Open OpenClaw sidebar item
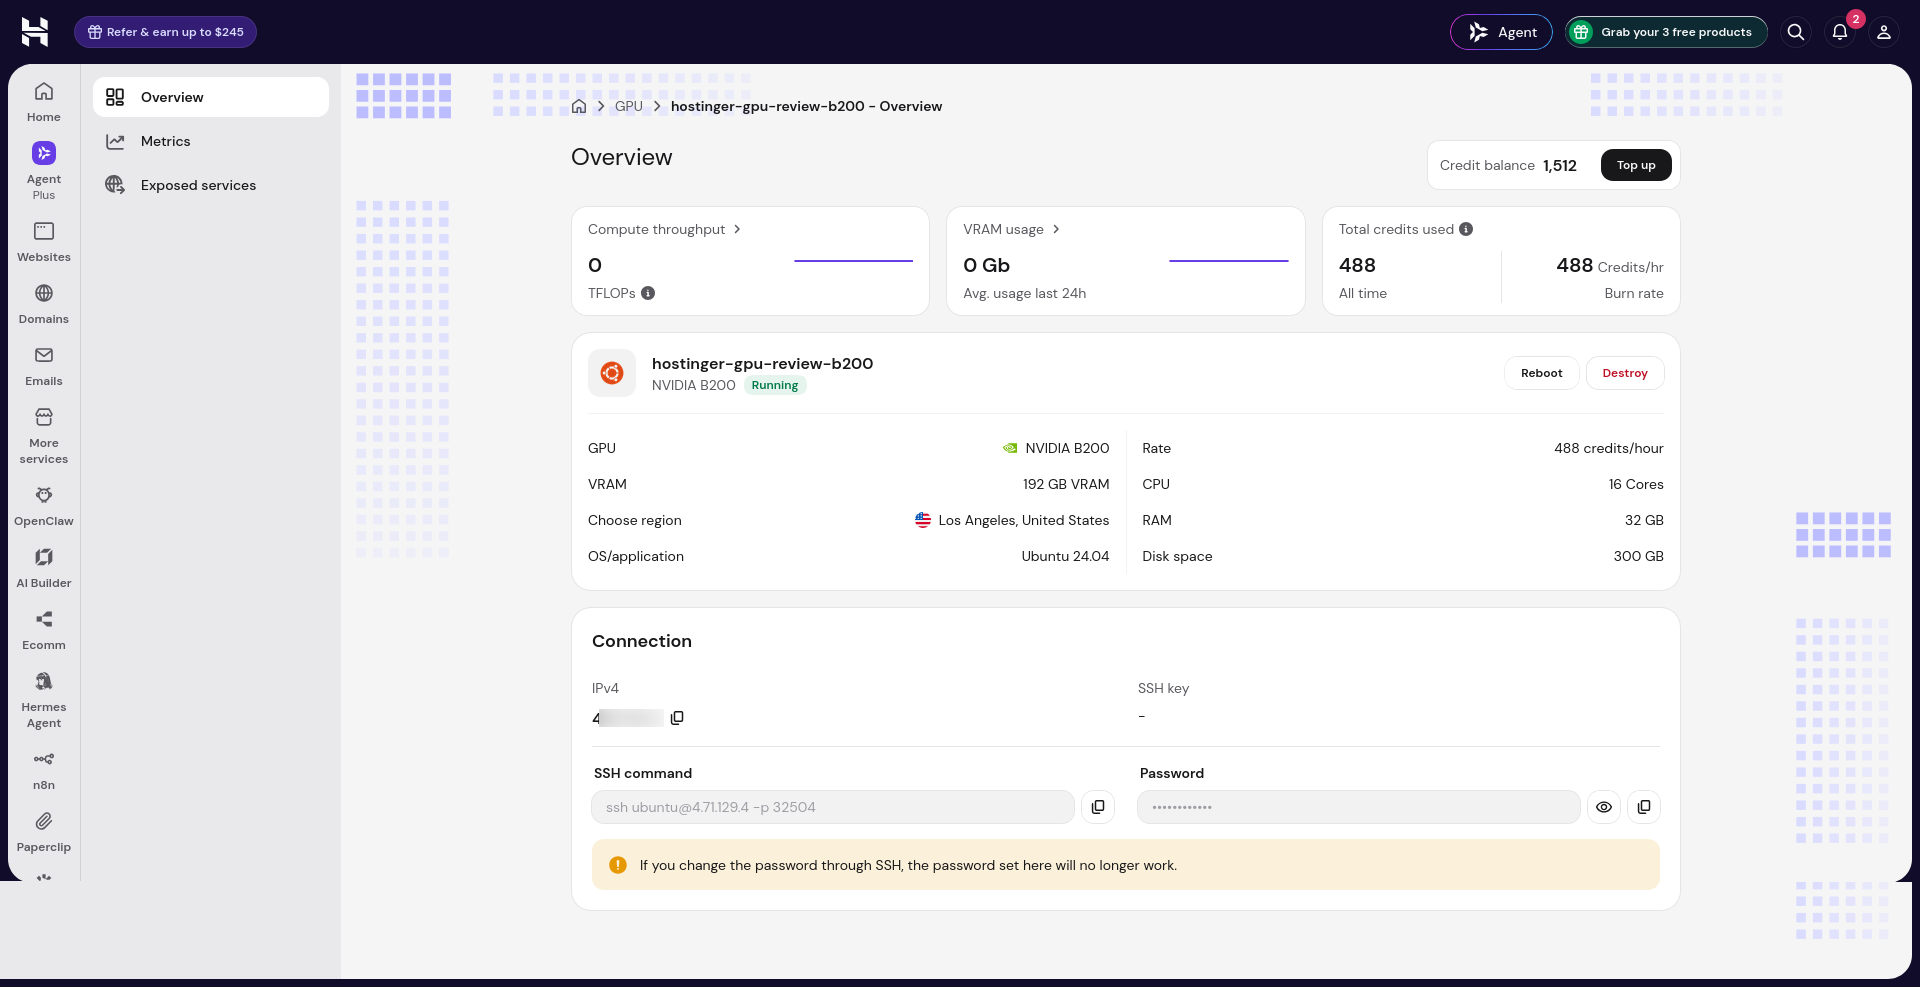The width and height of the screenshot is (1920, 988). click(x=44, y=506)
